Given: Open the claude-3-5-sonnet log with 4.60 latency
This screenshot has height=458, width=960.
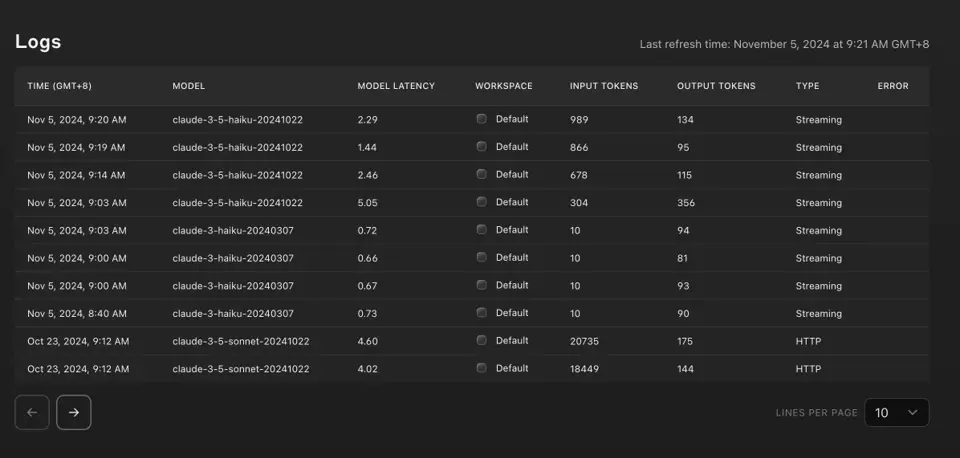Looking at the screenshot, I should [x=471, y=341].
